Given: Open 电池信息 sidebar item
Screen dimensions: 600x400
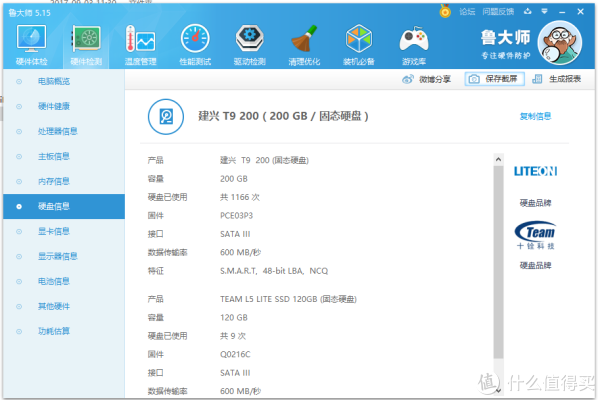Looking at the screenshot, I should point(64,281).
